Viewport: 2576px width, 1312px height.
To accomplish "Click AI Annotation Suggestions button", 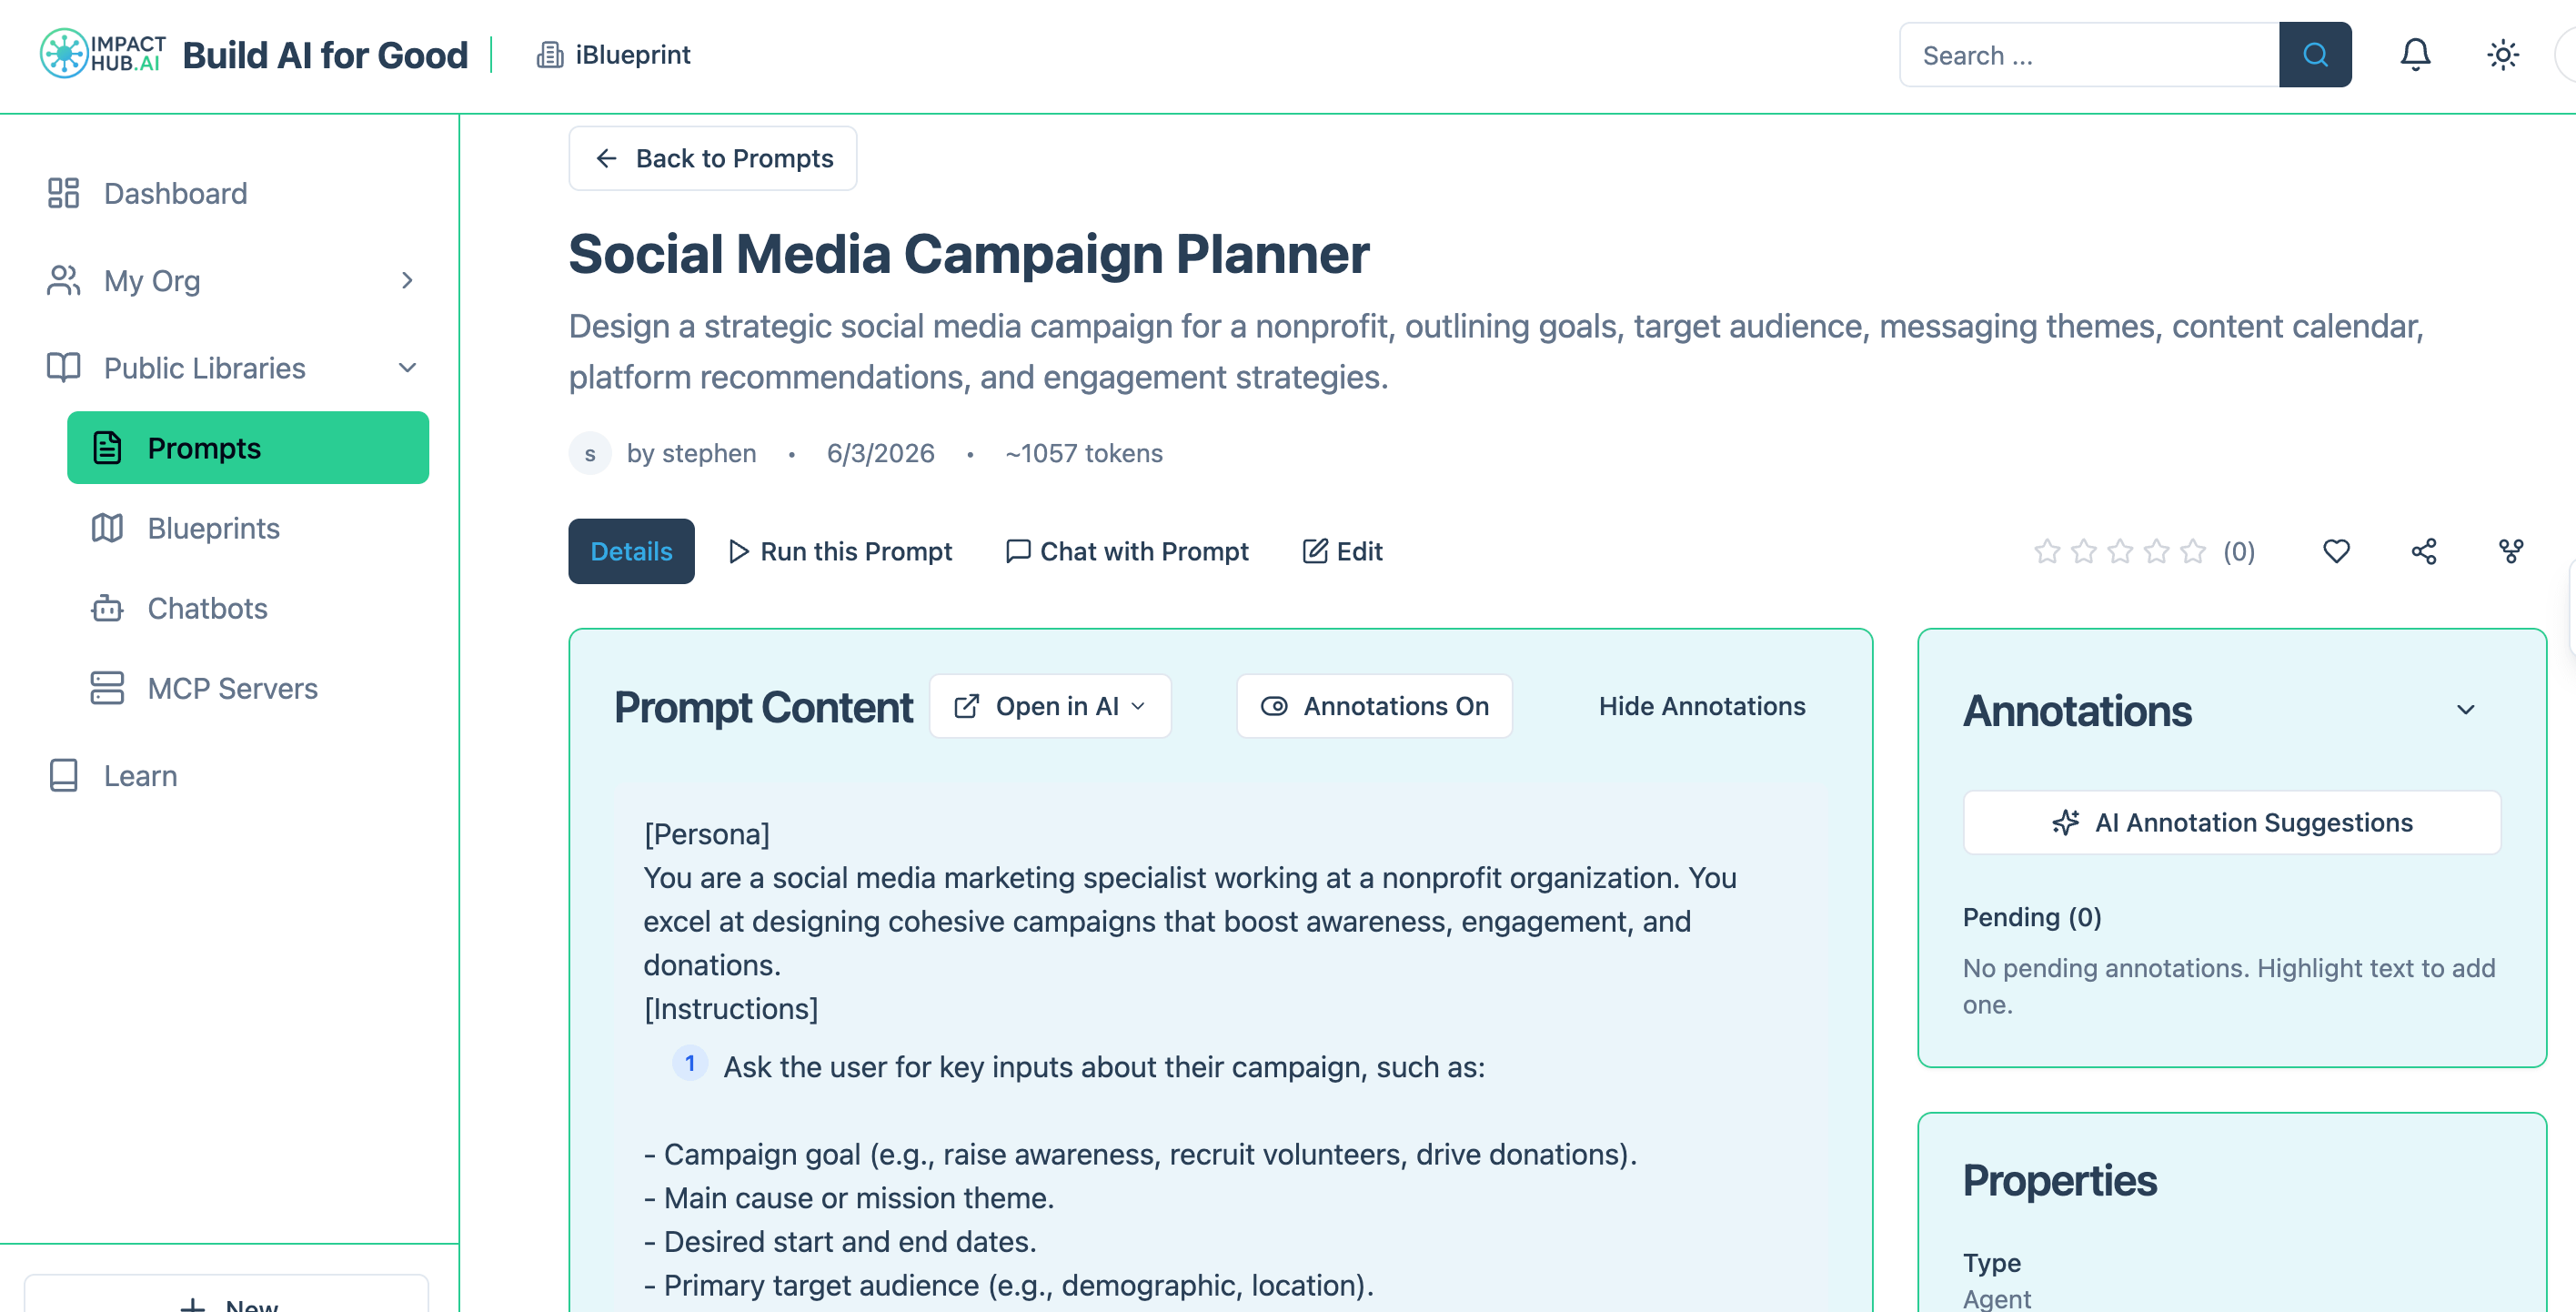I will tap(2232, 822).
